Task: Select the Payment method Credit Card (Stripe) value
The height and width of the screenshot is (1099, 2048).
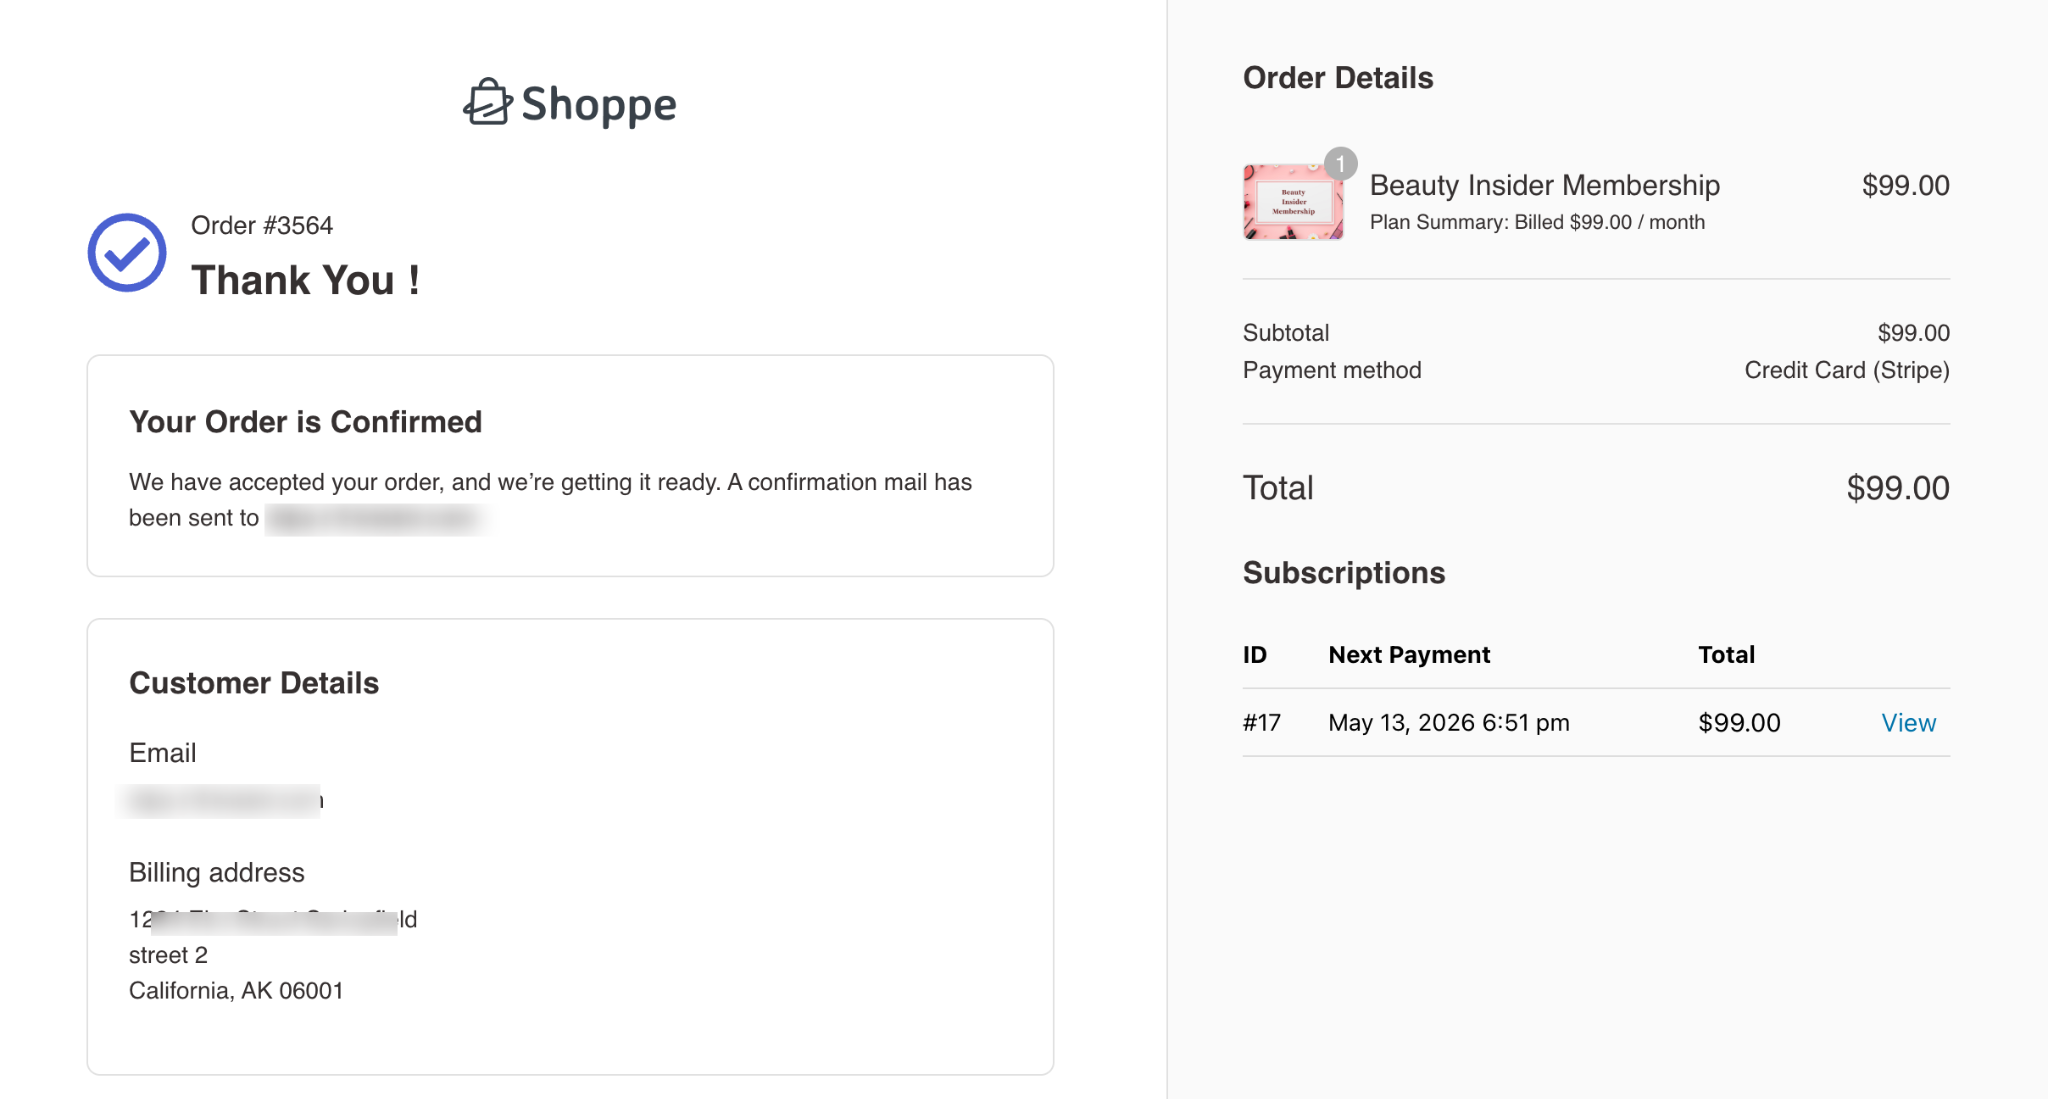Action: coord(1846,370)
